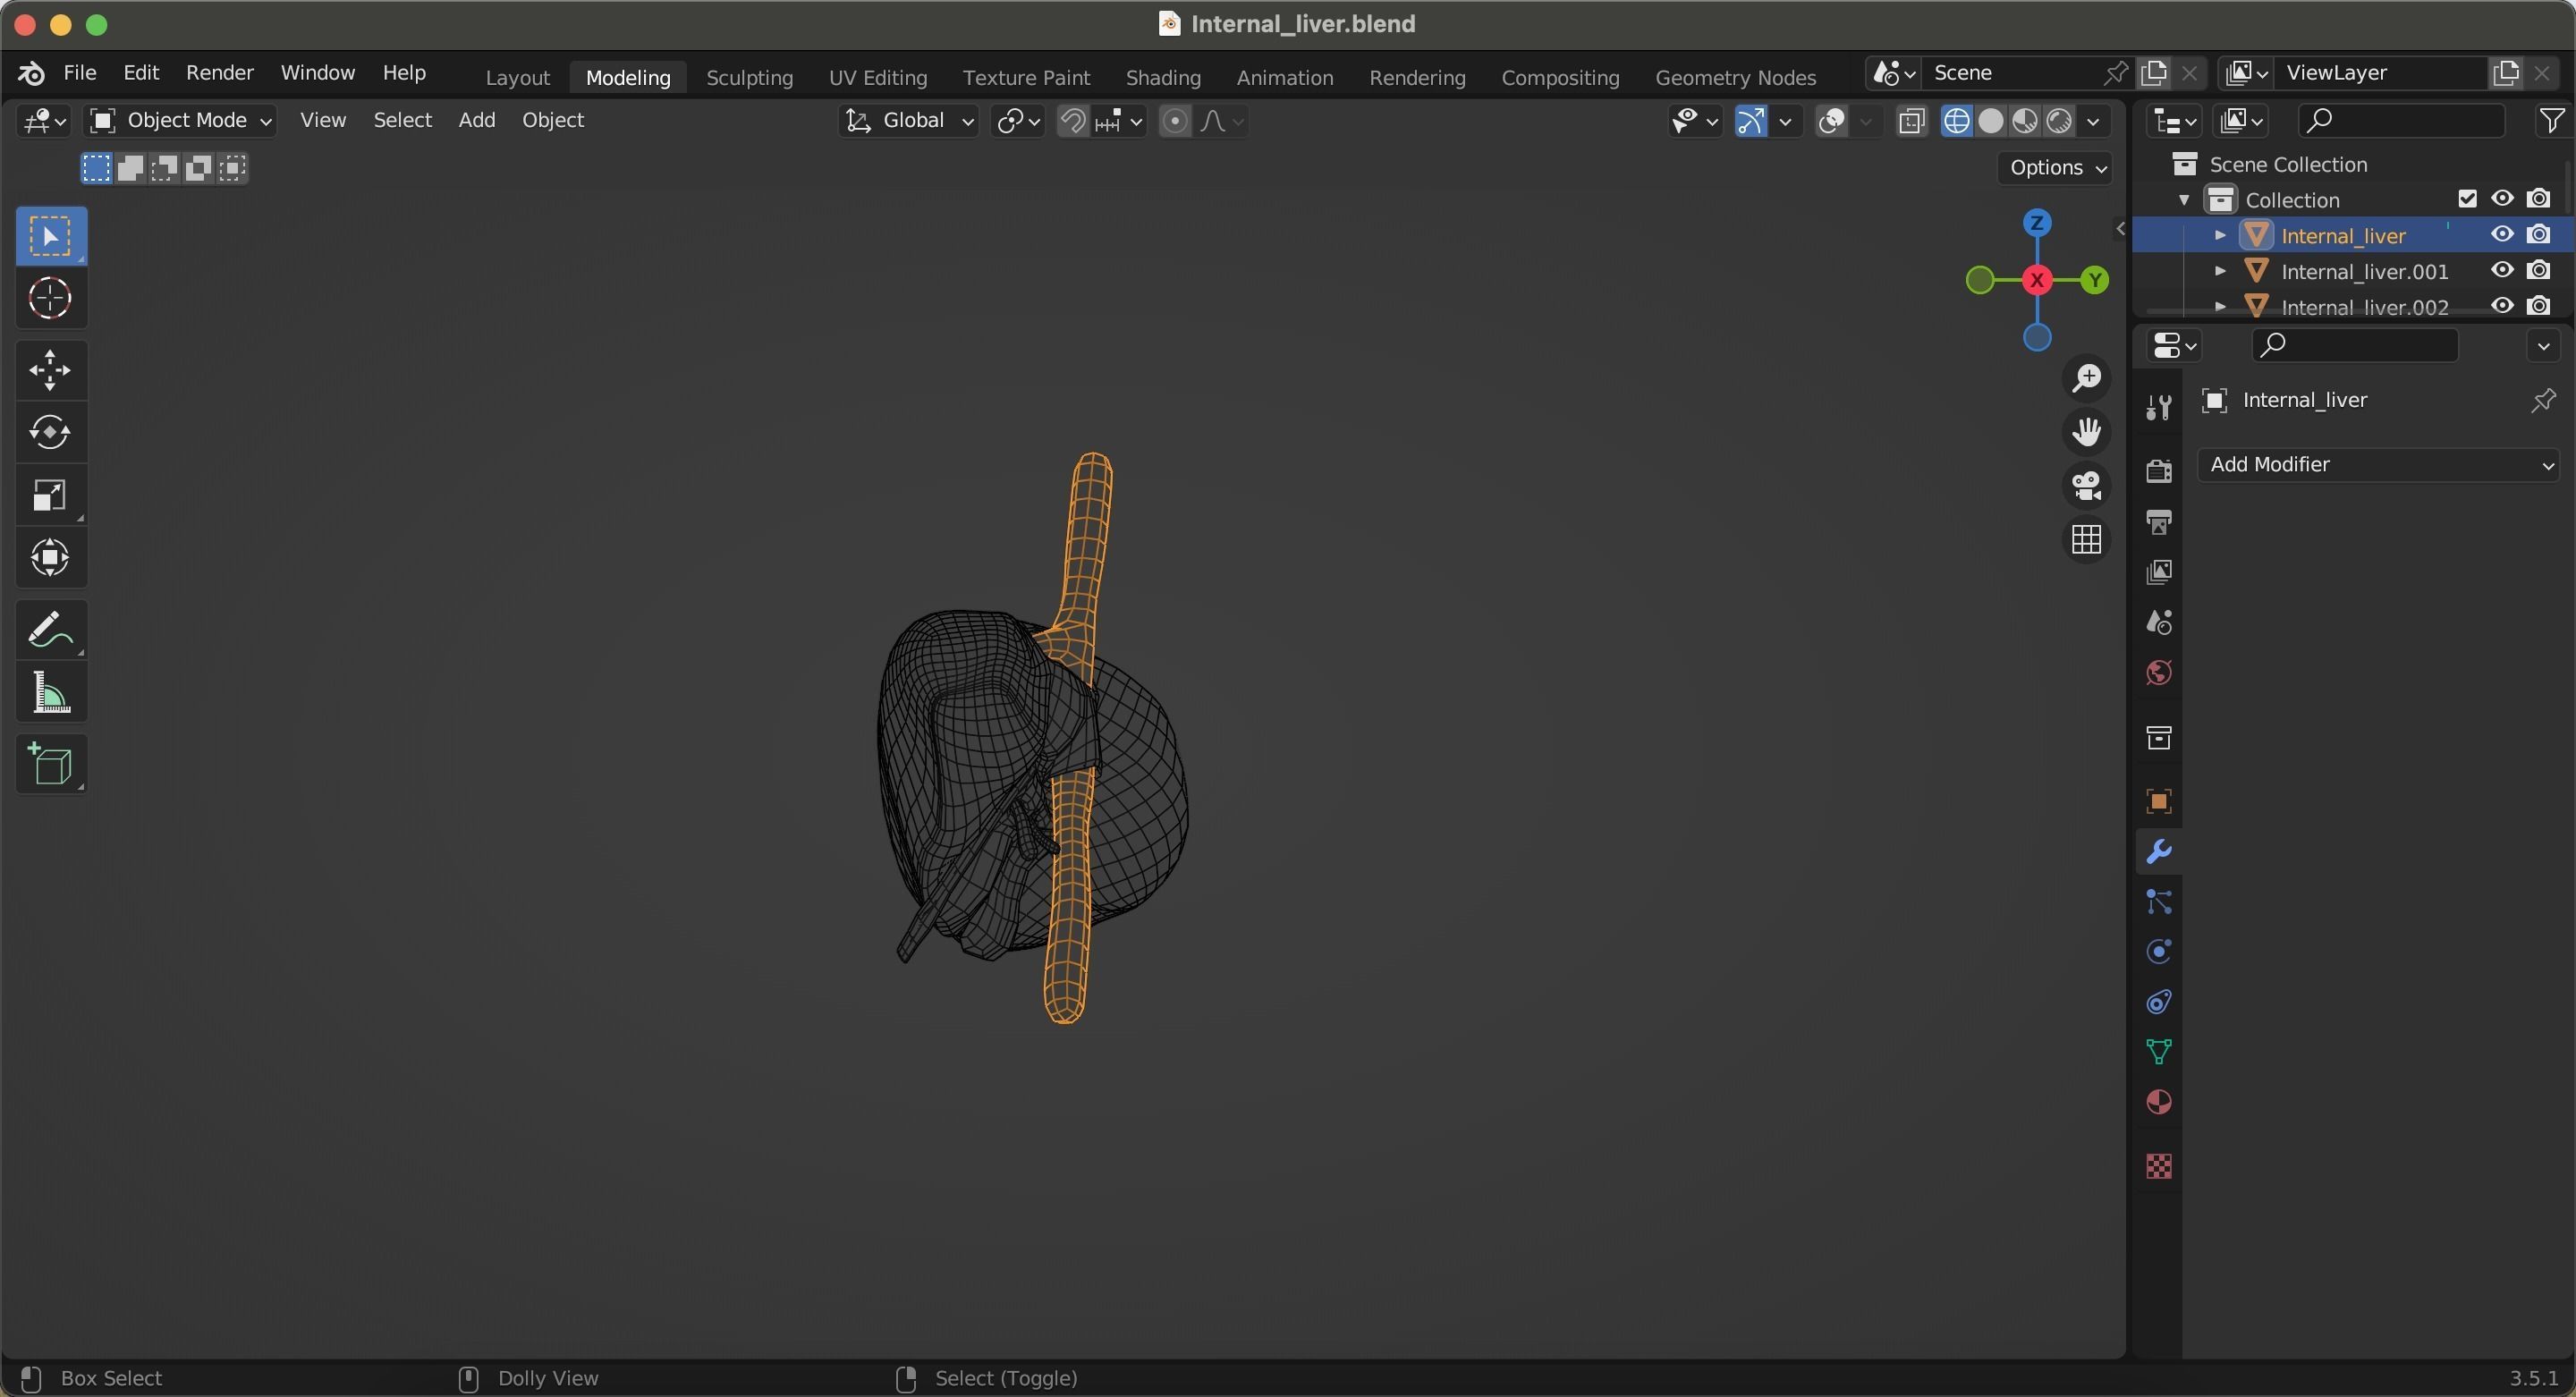Activate the Cursor tool
Image resolution: width=2576 pixels, height=1397 pixels.
pyautogui.click(x=51, y=298)
